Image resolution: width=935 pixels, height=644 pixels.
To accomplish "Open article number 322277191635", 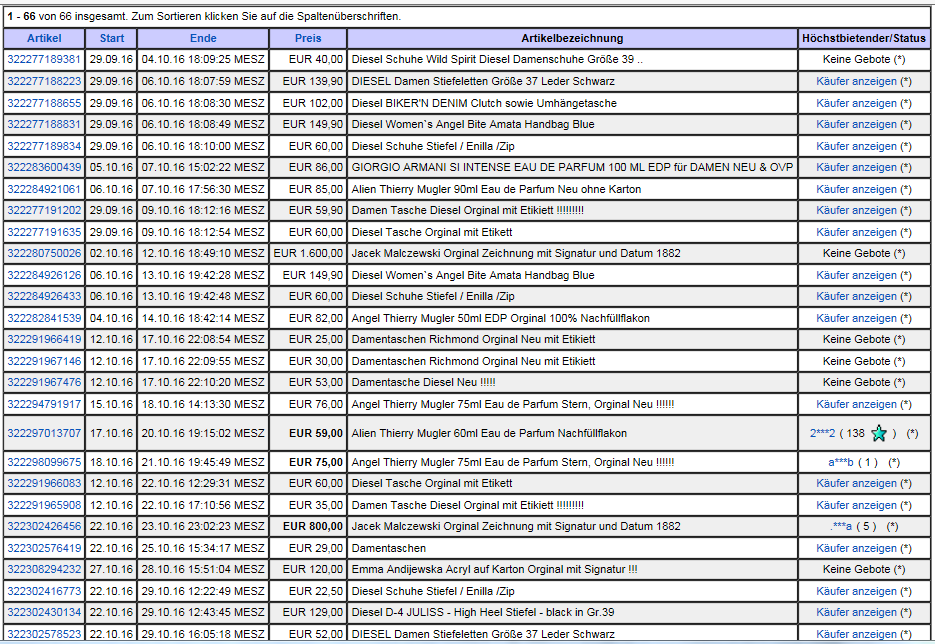I will pos(44,232).
